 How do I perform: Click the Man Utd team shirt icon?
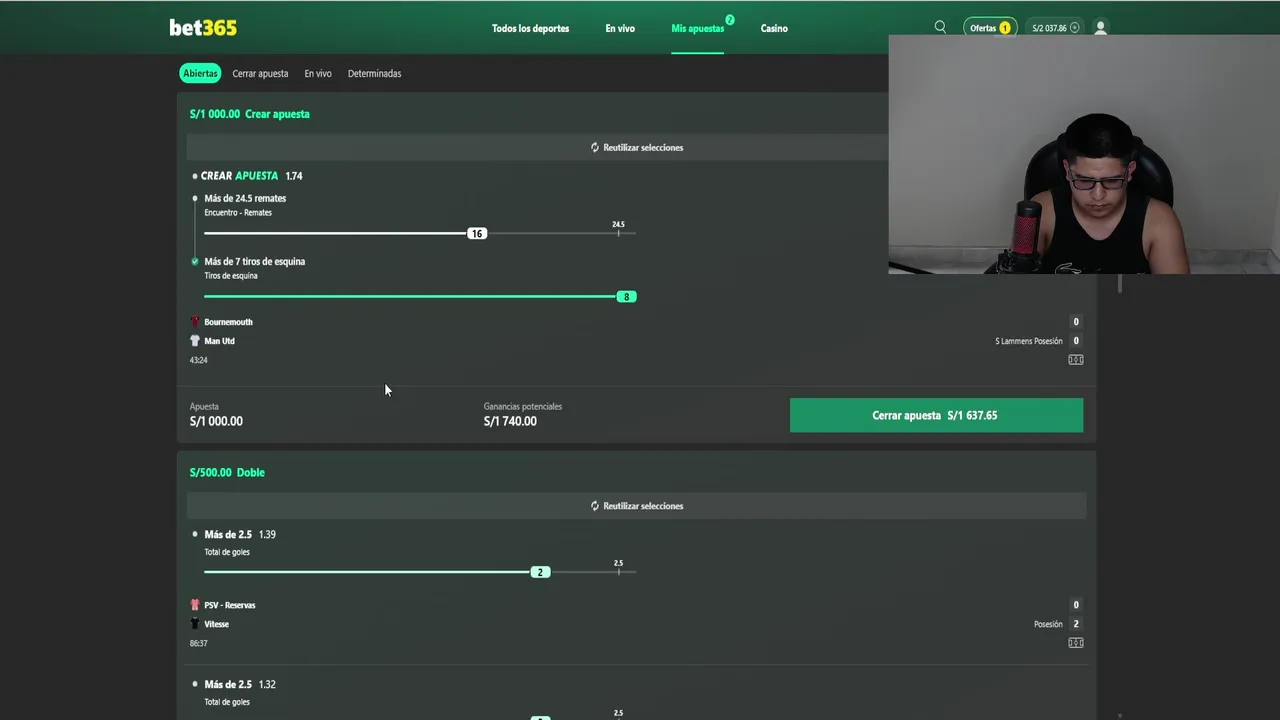tap(195, 341)
